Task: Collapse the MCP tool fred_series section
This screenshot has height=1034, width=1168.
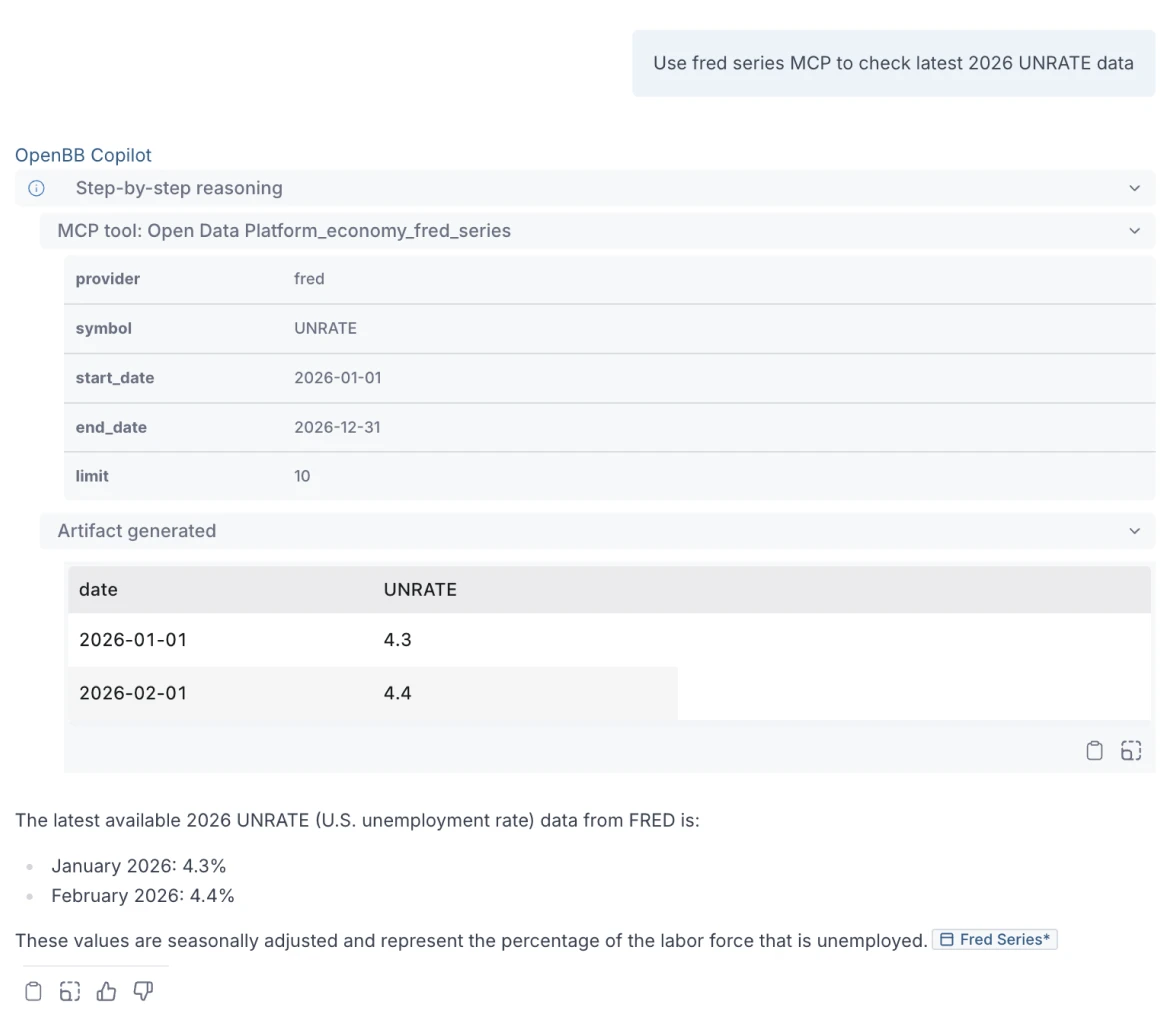Action: pos(1134,231)
